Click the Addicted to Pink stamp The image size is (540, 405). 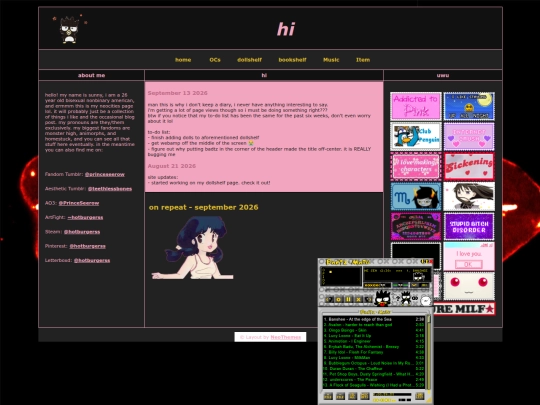click(x=416, y=106)
